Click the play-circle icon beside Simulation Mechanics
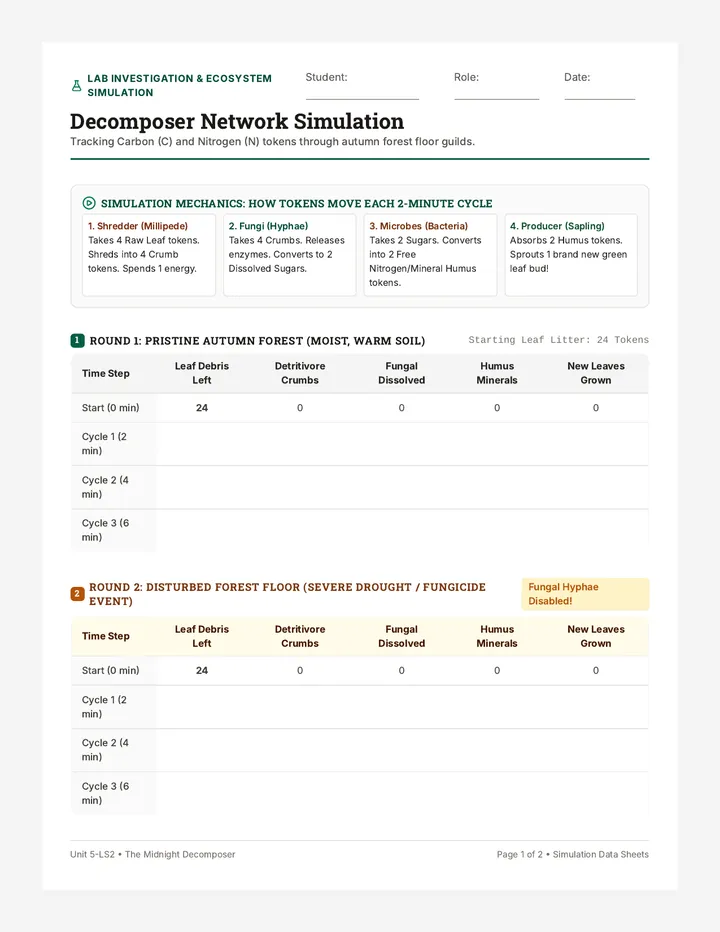The image size is (720, 932). tap(89, 203)
